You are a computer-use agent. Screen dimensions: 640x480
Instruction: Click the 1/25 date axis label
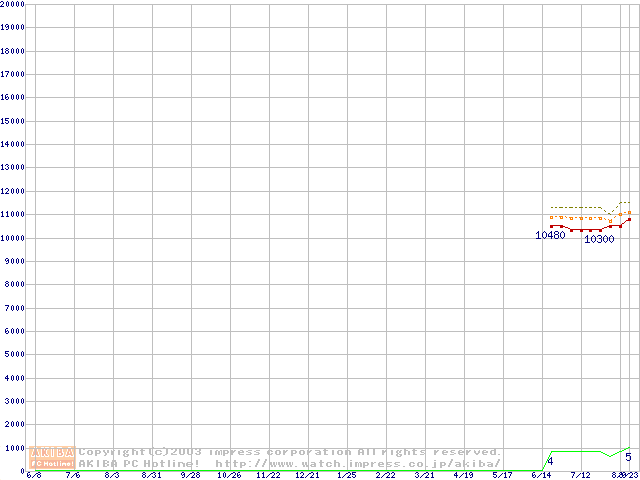pyautogui.click(x=346, y=476)
